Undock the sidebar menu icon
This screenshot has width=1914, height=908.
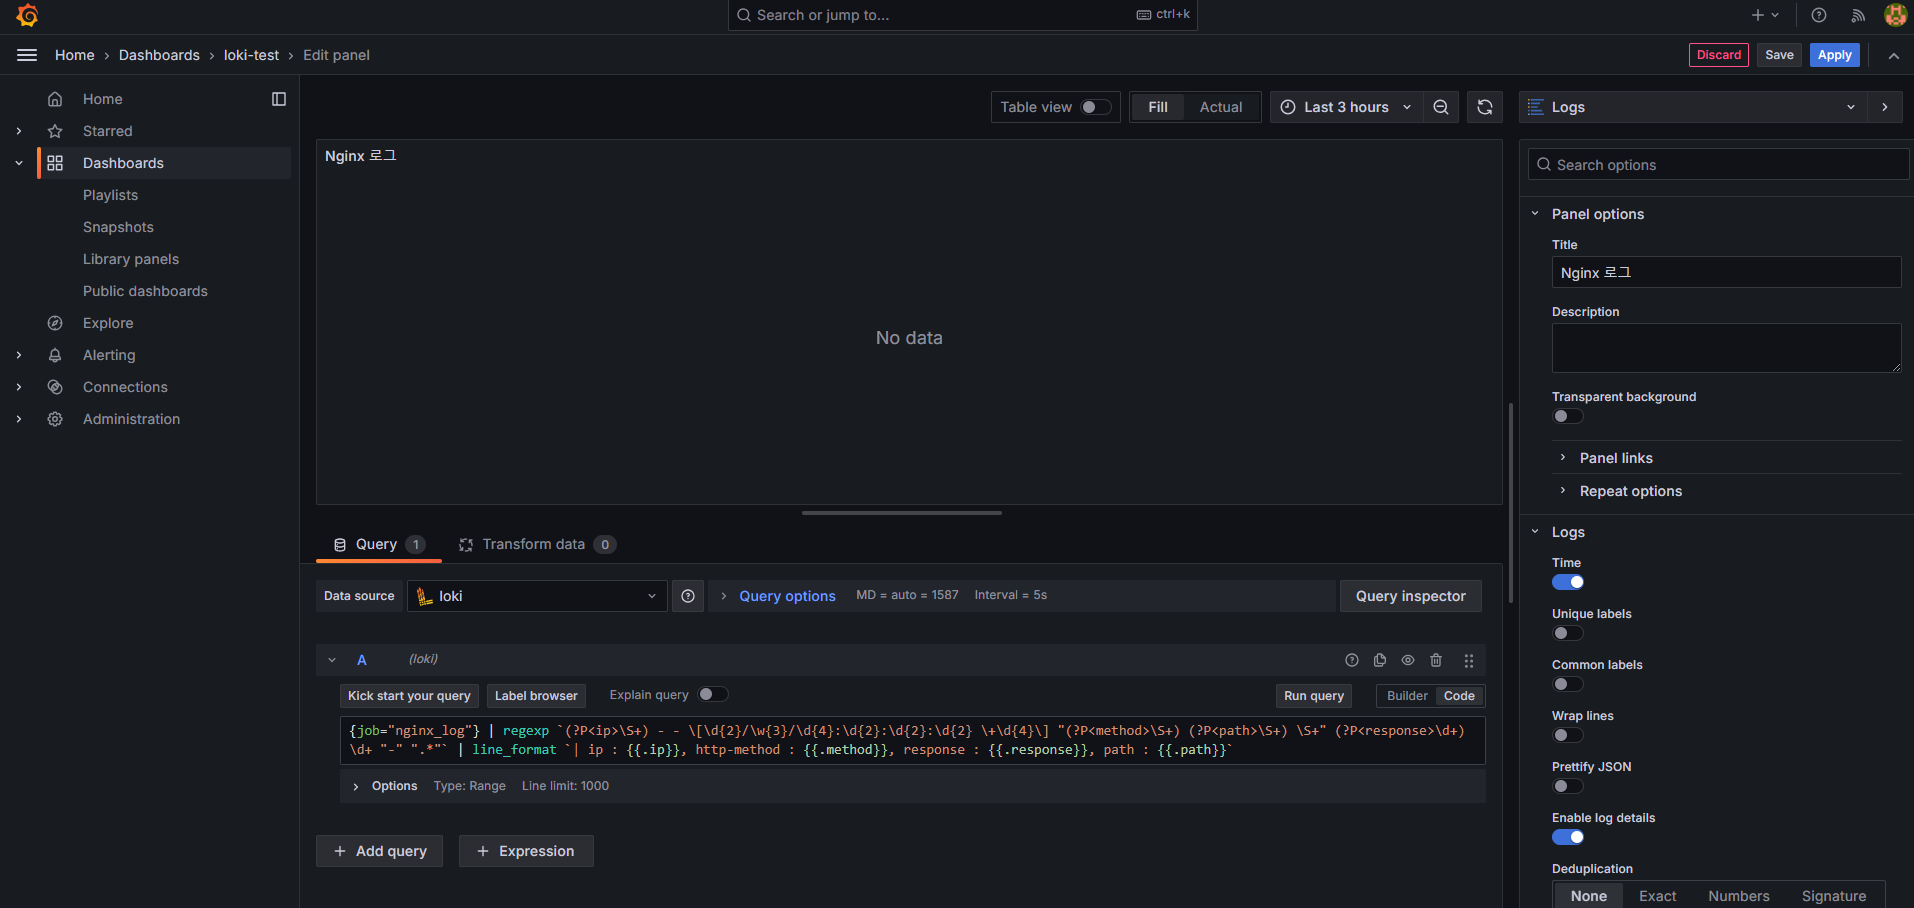[279, 99]
